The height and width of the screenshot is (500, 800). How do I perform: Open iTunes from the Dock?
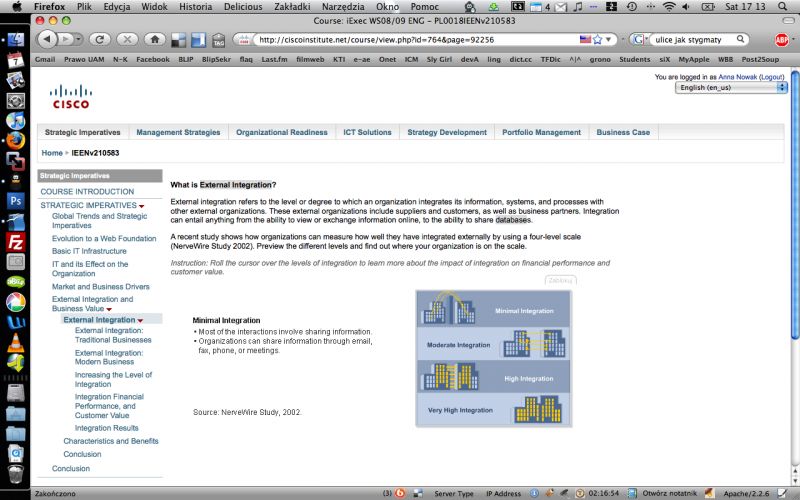tap(15, 121)
